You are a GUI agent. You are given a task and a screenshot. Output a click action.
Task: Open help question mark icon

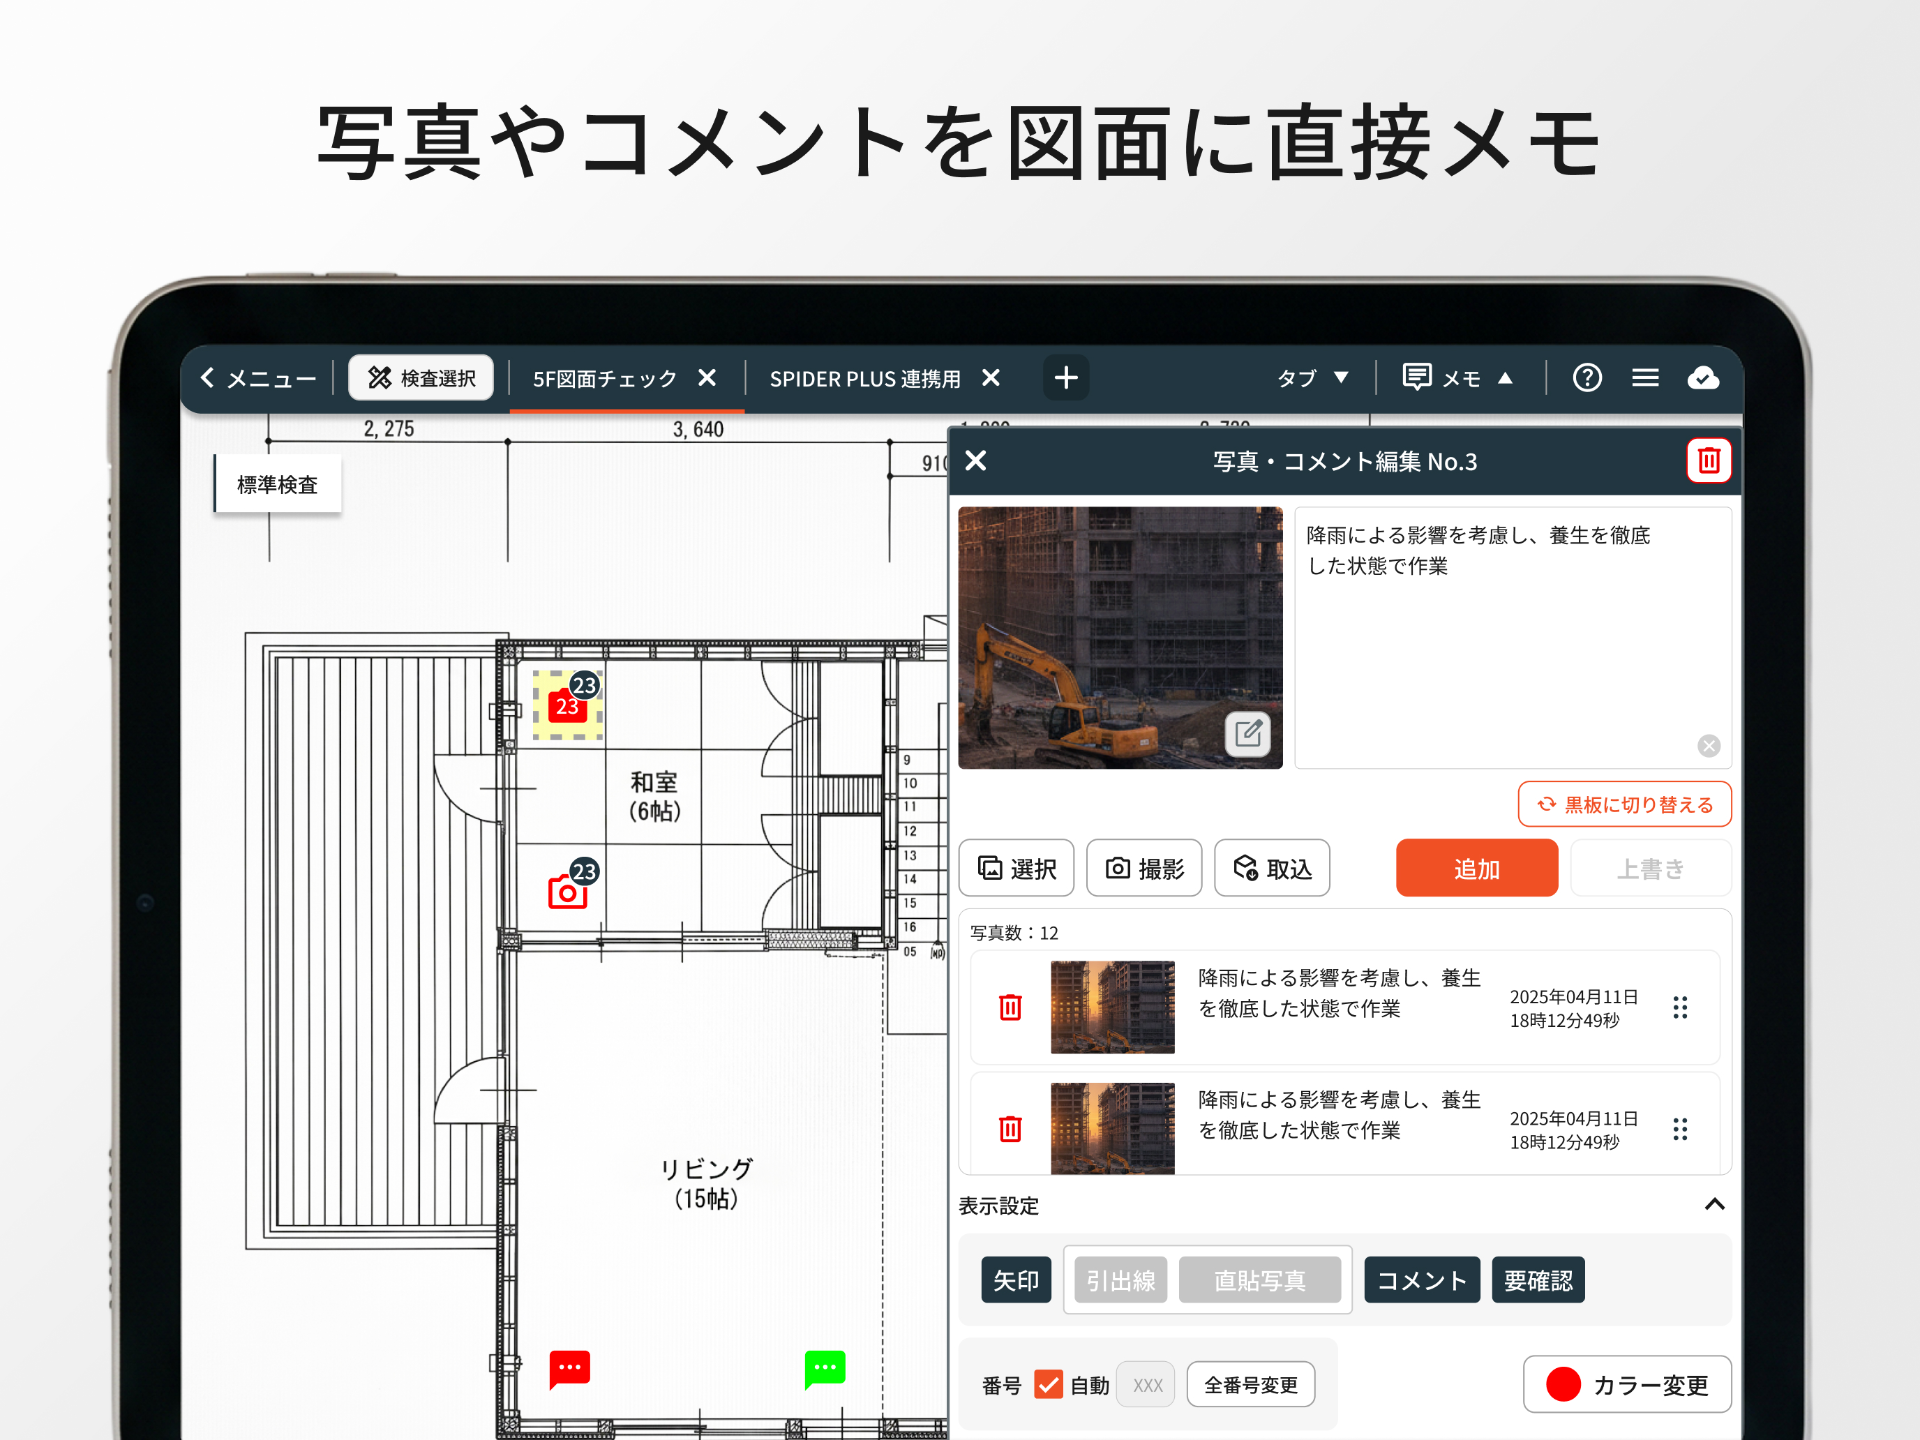pyautogui.click(x=1587, y=378)
